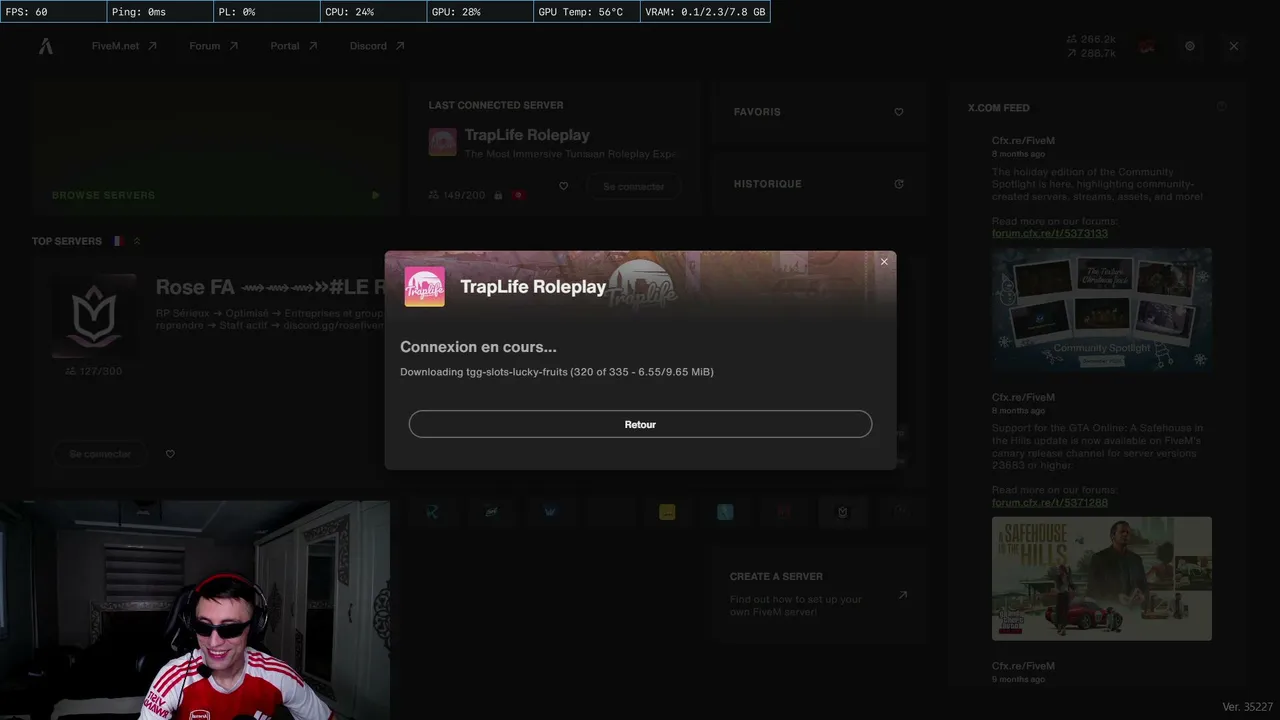Image resolution: width=1280 pixels, height=720 pixels.
Task: Open the settings gear icon
Action: pos(1190,46)
